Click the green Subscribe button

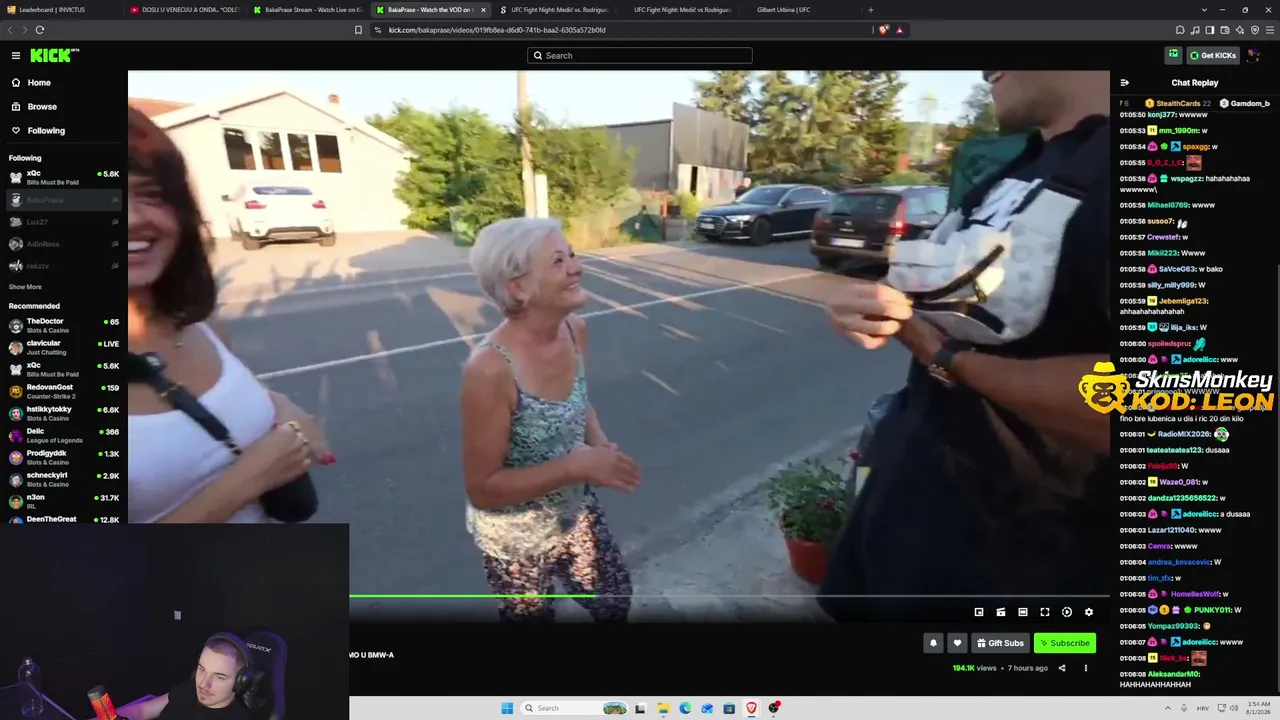click(1065, 643)
